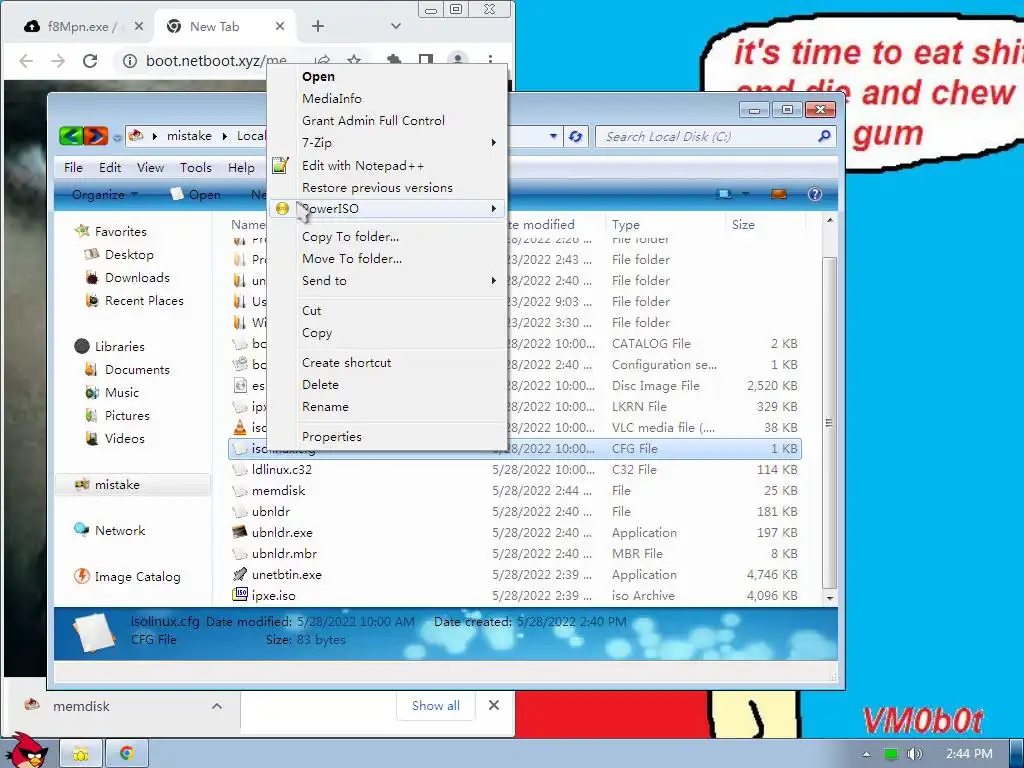The height and width of the screenshot is (768, 1024).
Task: Click the Chrome reload page icon
Action: pos(90,61)
